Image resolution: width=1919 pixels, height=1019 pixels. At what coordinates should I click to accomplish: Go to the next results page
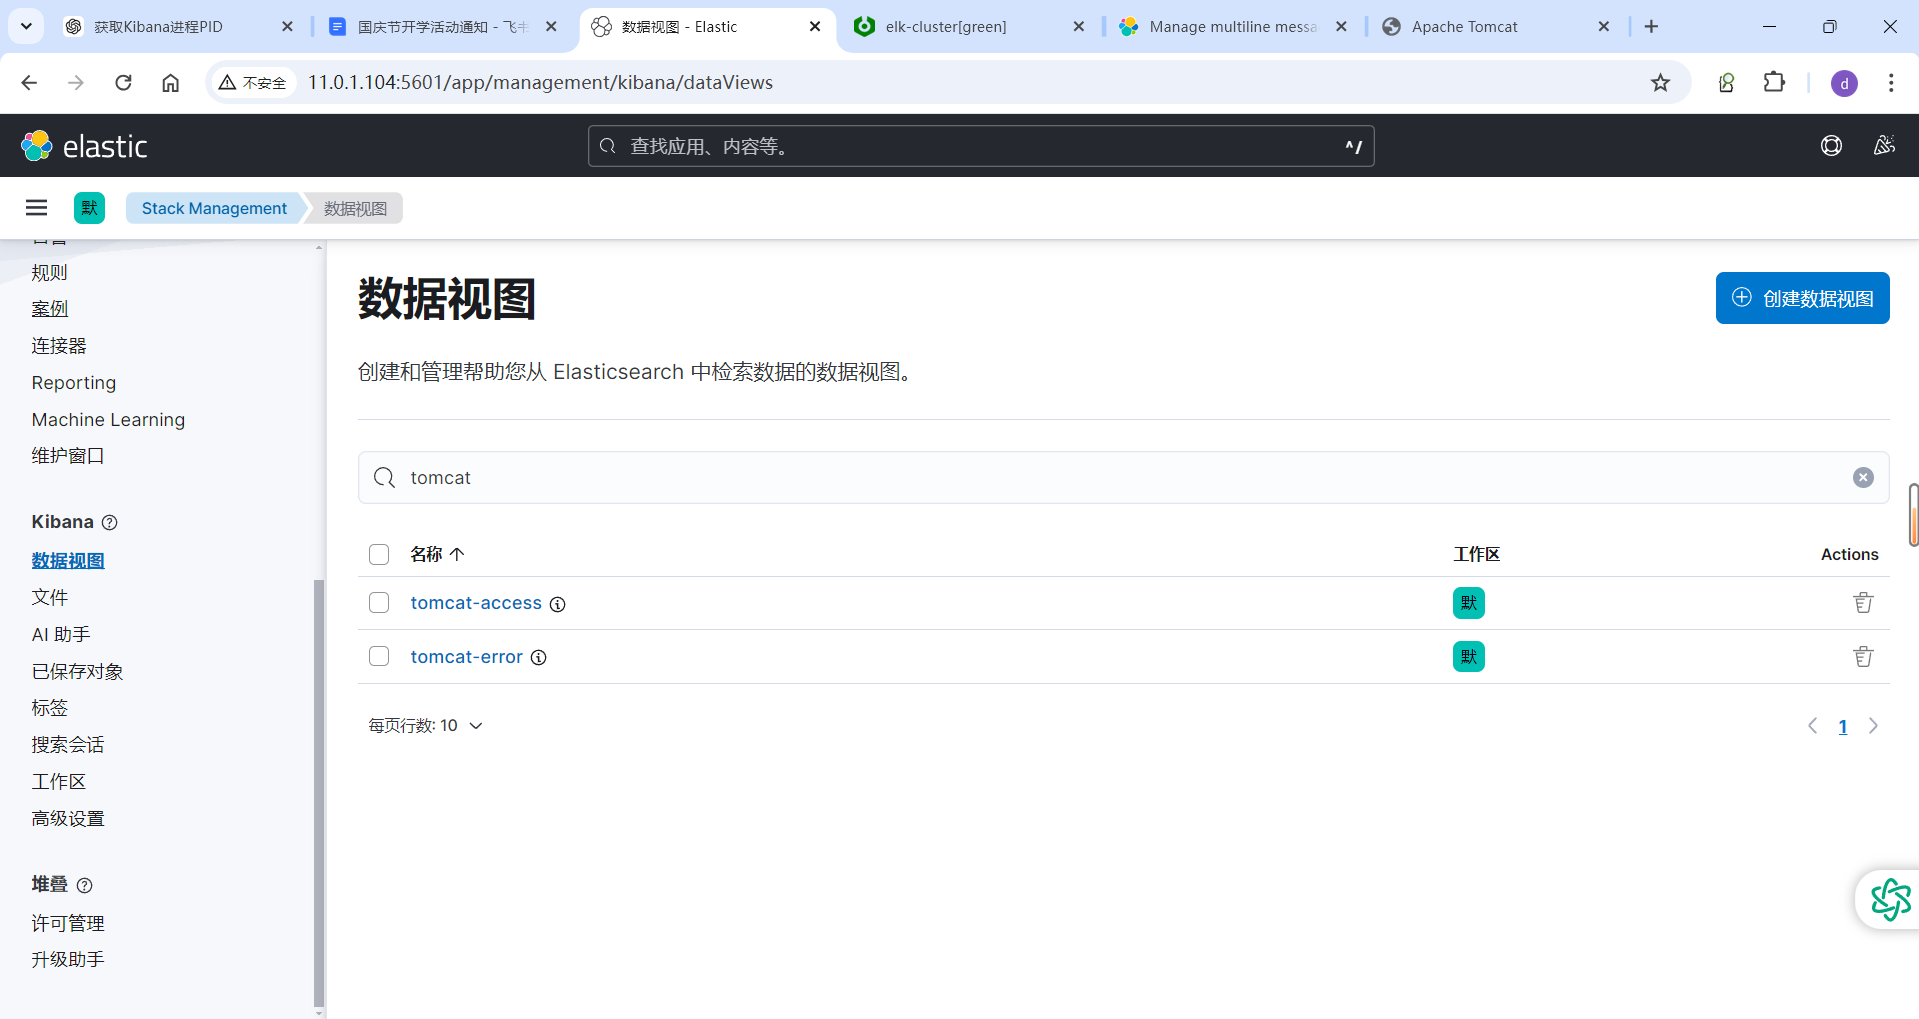1873,726
